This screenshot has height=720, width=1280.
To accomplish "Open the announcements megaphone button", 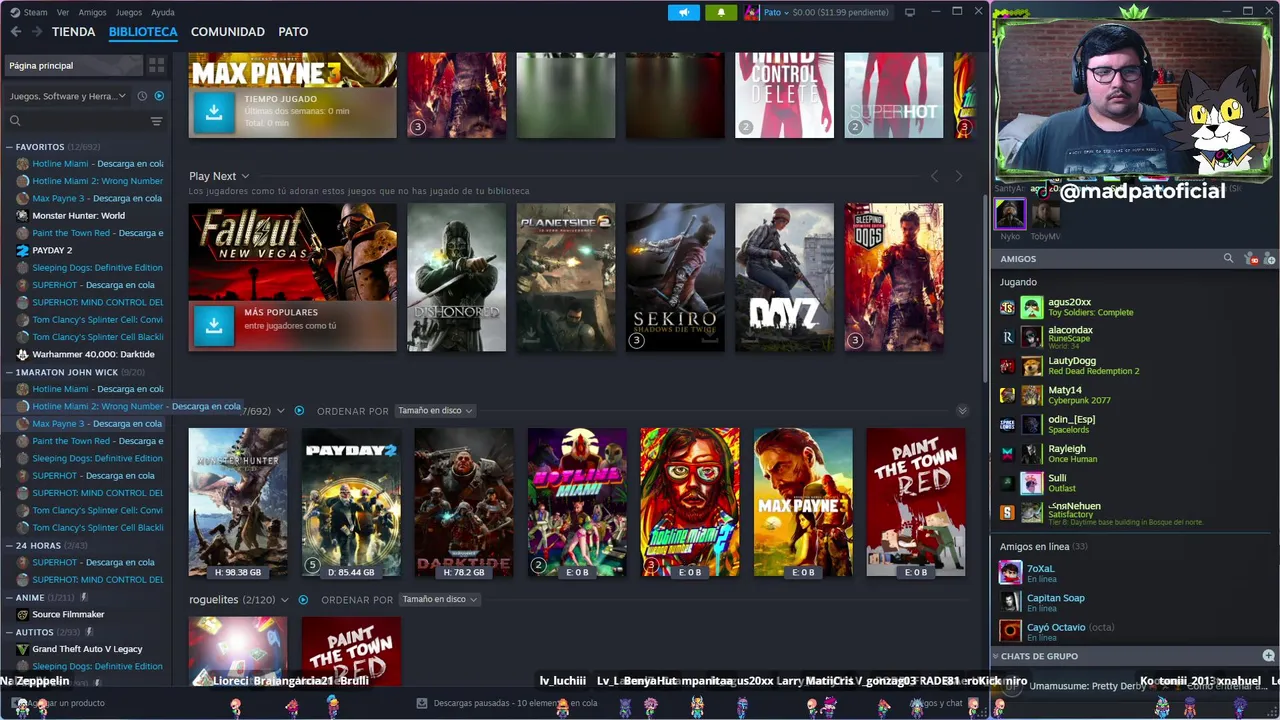I will click(x=684, y=12).
